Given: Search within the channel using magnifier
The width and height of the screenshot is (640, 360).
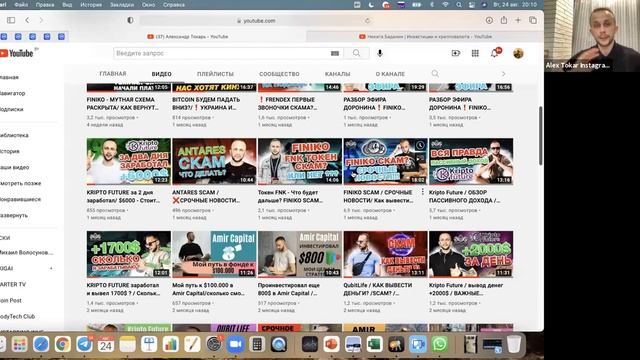Looking at the screenshot, I should [435, 73].
